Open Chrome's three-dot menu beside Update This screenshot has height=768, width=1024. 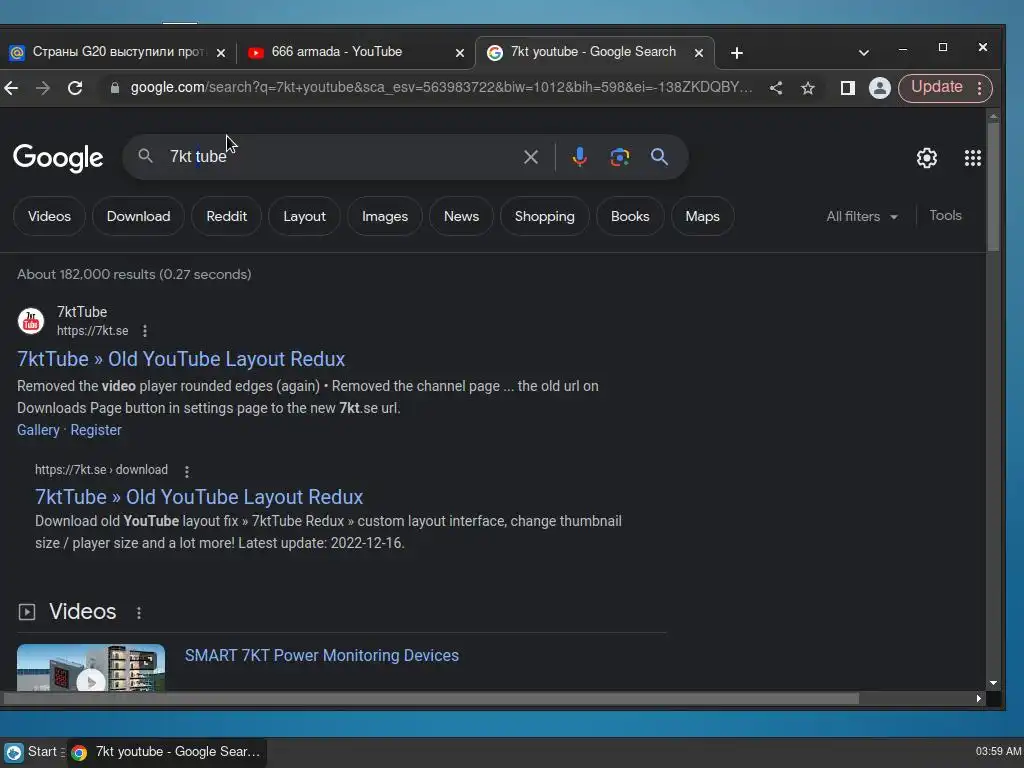click(980, 88)
